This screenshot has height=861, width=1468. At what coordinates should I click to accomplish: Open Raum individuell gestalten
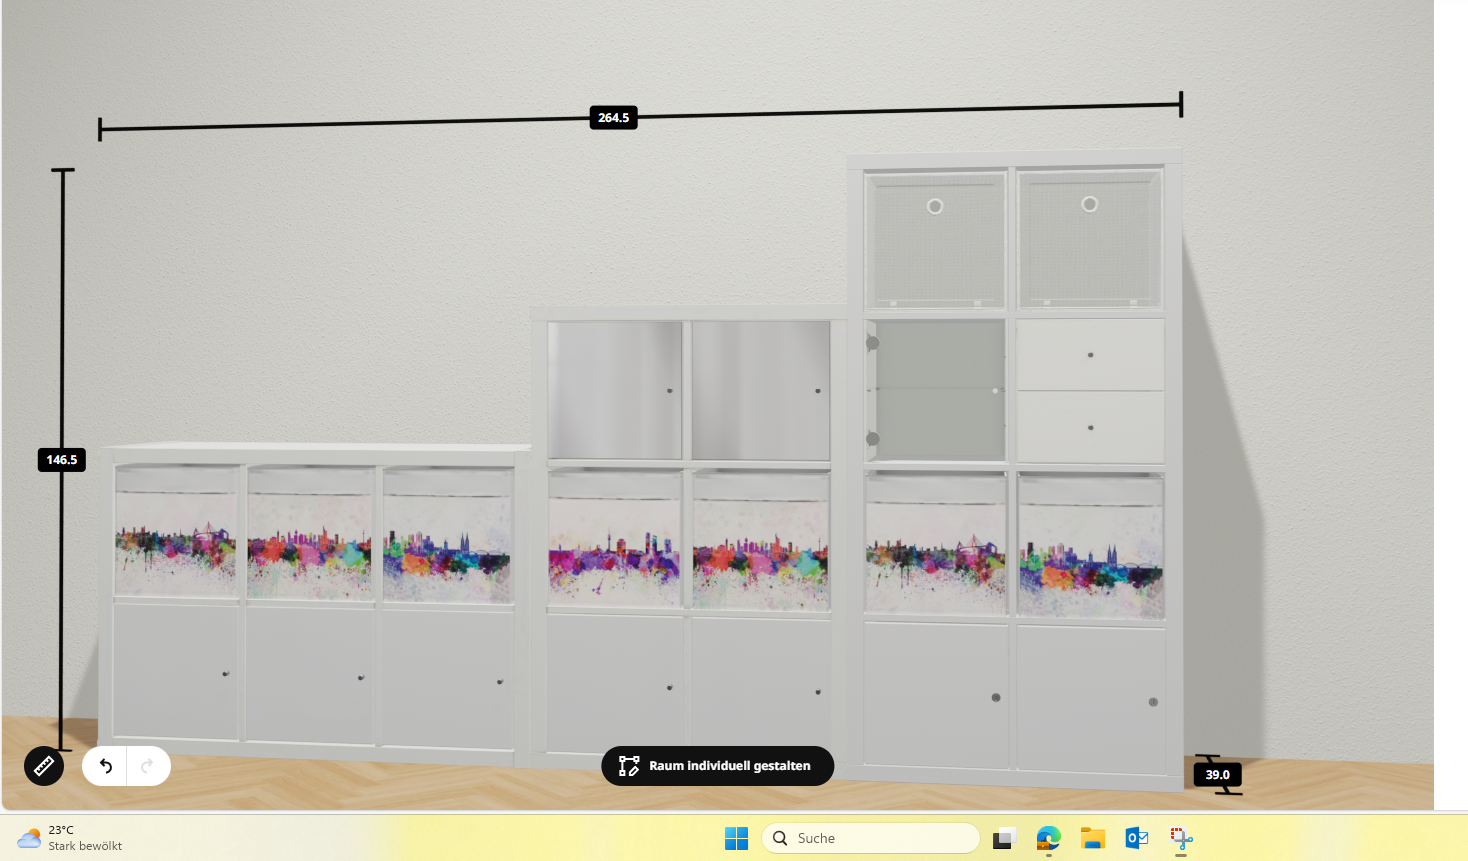717,766
